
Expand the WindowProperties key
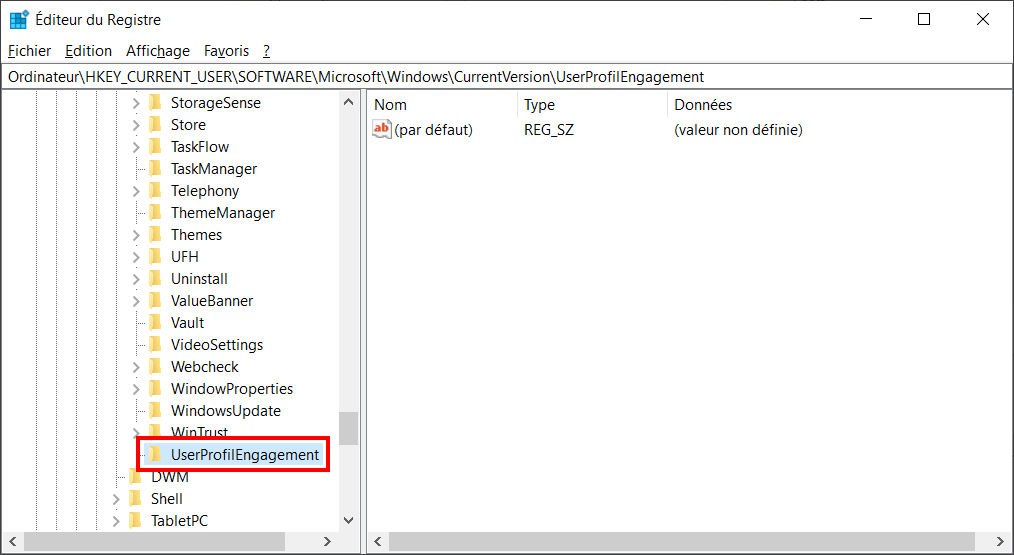pyautogui.click(x=136, y=389)
